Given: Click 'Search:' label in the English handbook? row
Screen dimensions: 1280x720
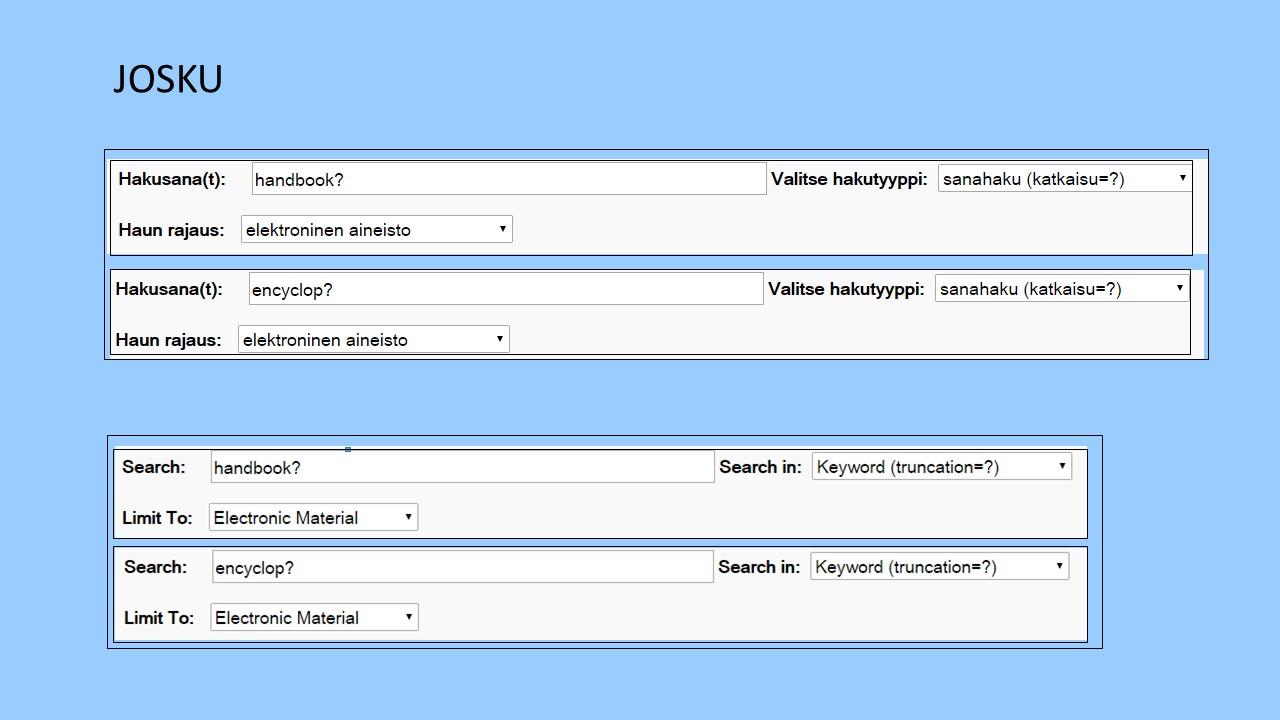Looking at the screenshot, I should tap(154, 467).
